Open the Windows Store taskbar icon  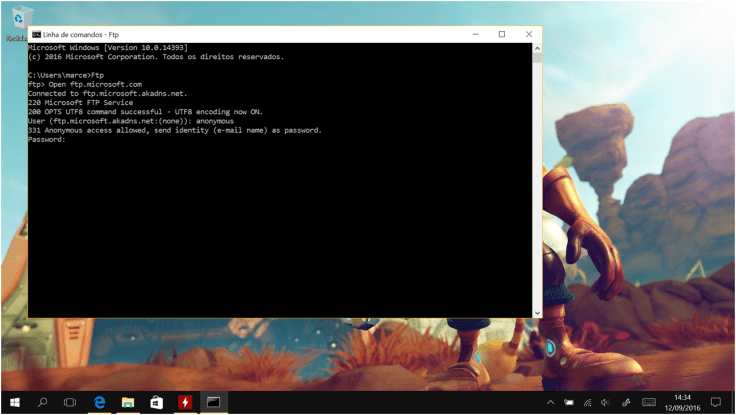(156, 402)
